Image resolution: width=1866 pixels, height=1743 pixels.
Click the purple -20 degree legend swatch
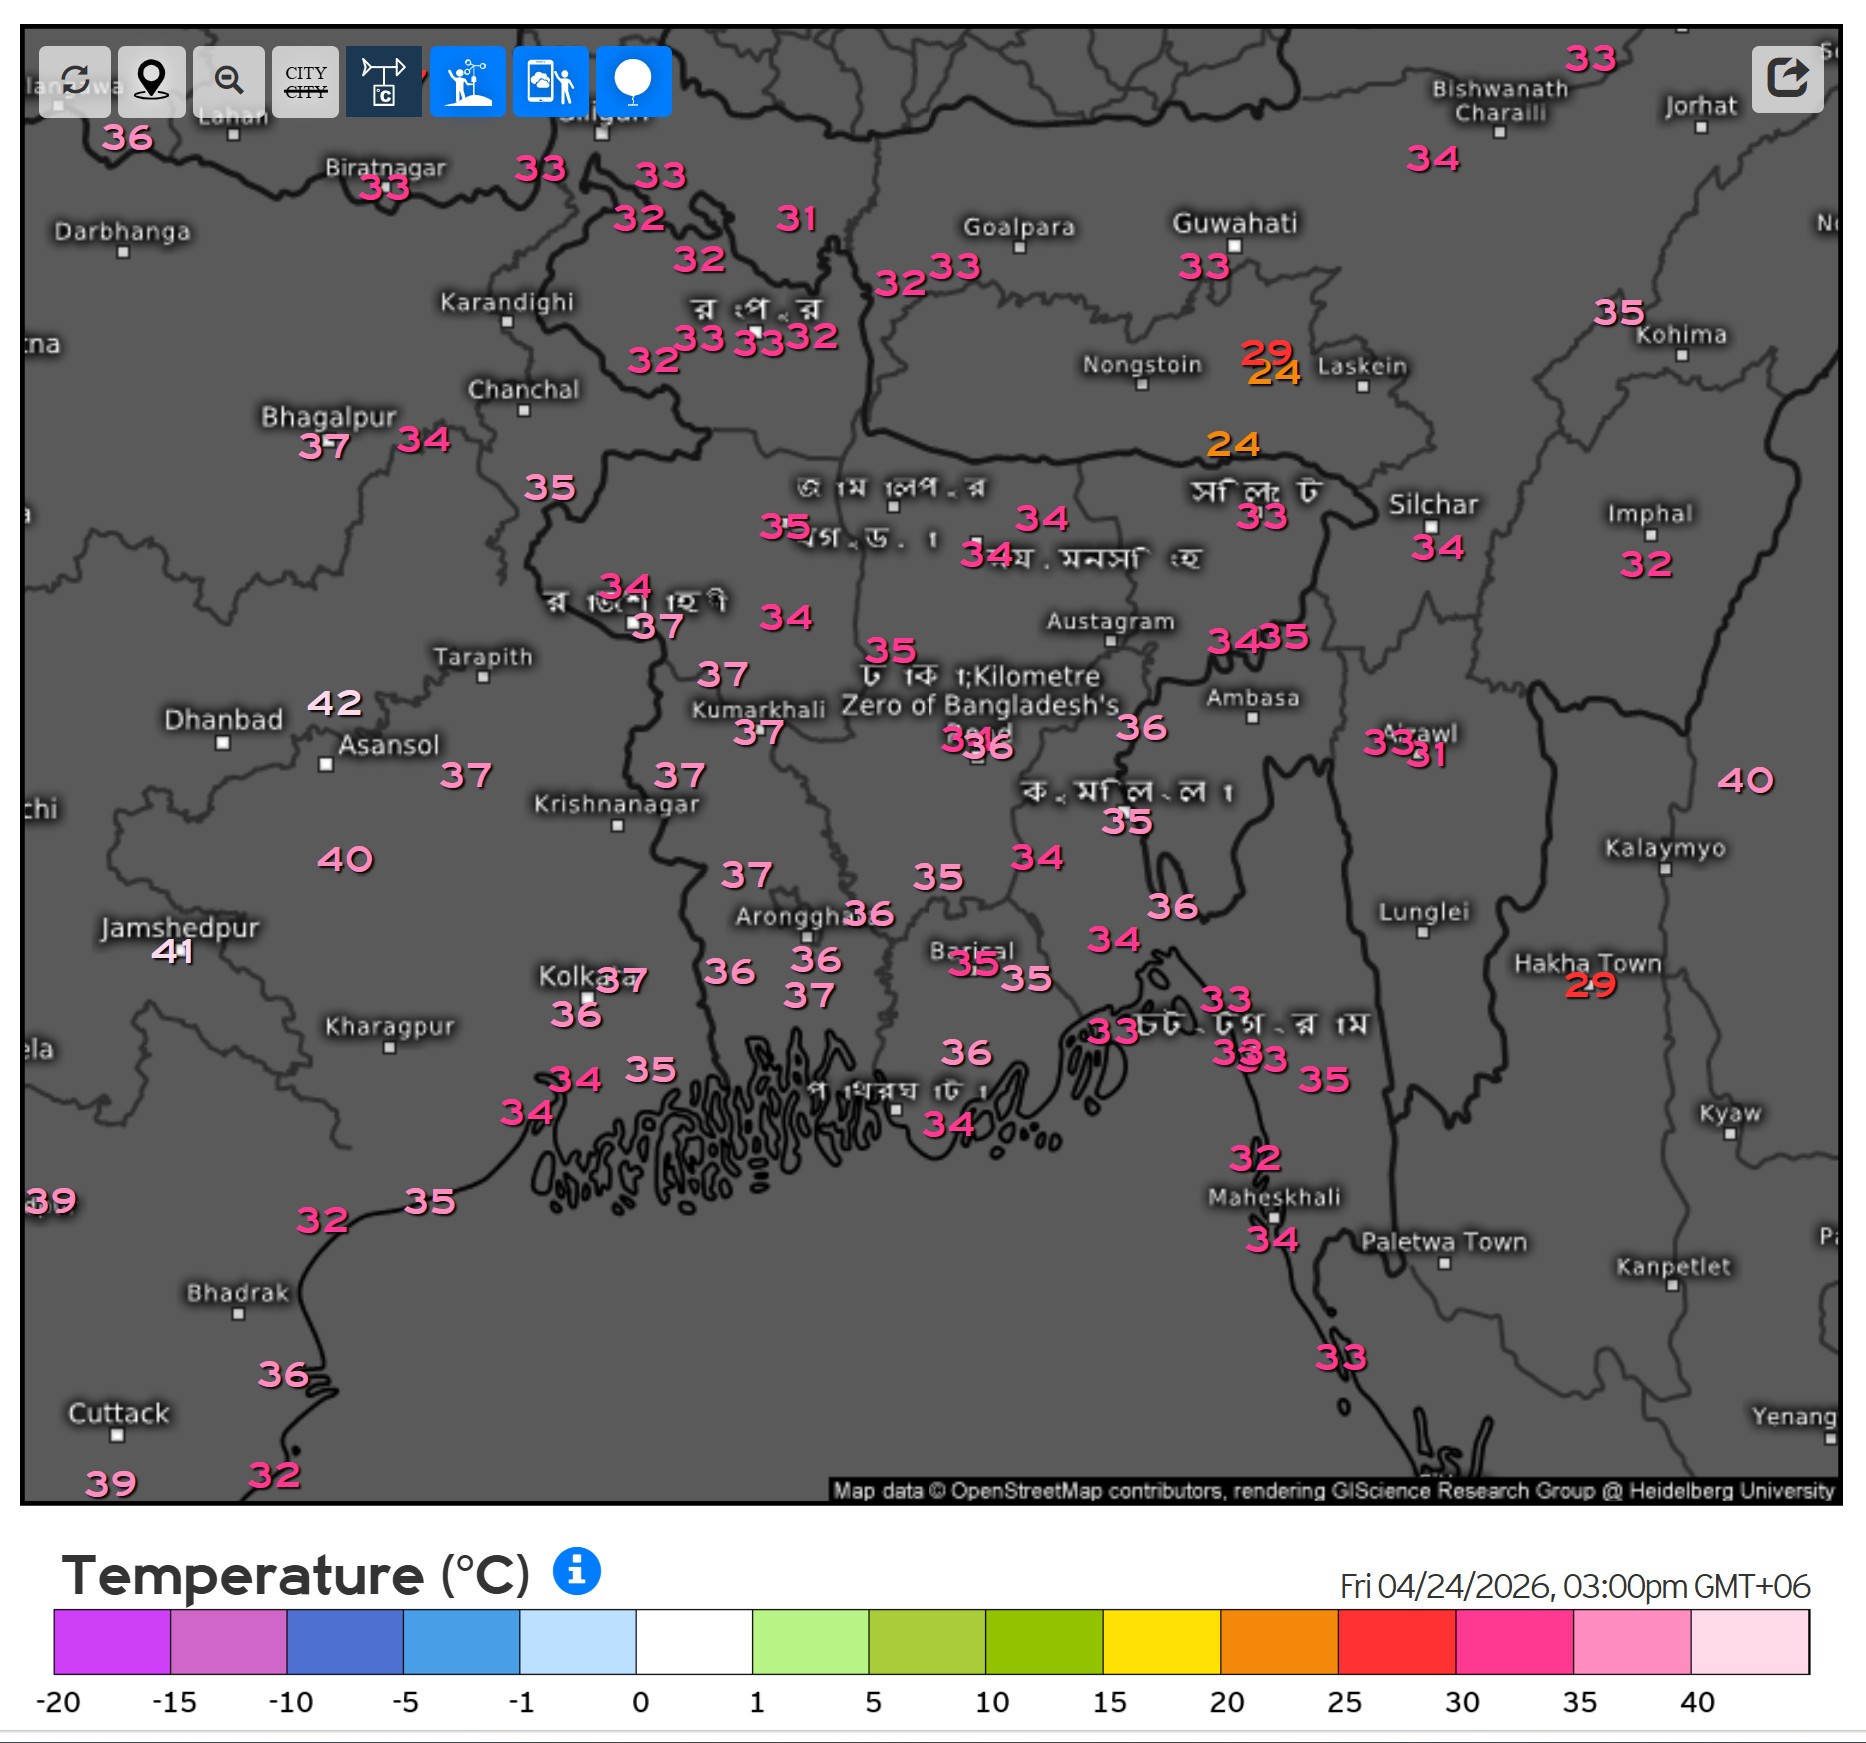[x=112, y=1641]
